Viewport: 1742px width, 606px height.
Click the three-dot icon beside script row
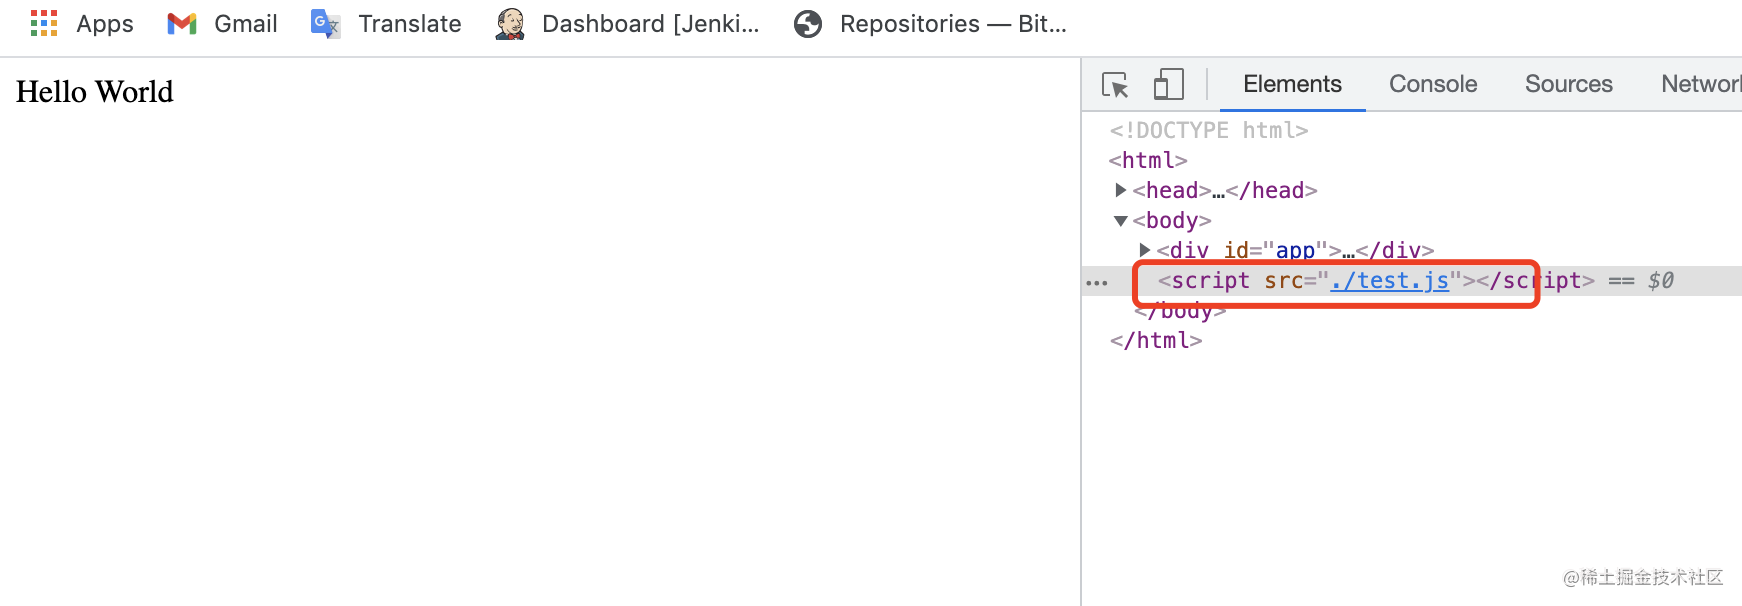[1097, 283]
